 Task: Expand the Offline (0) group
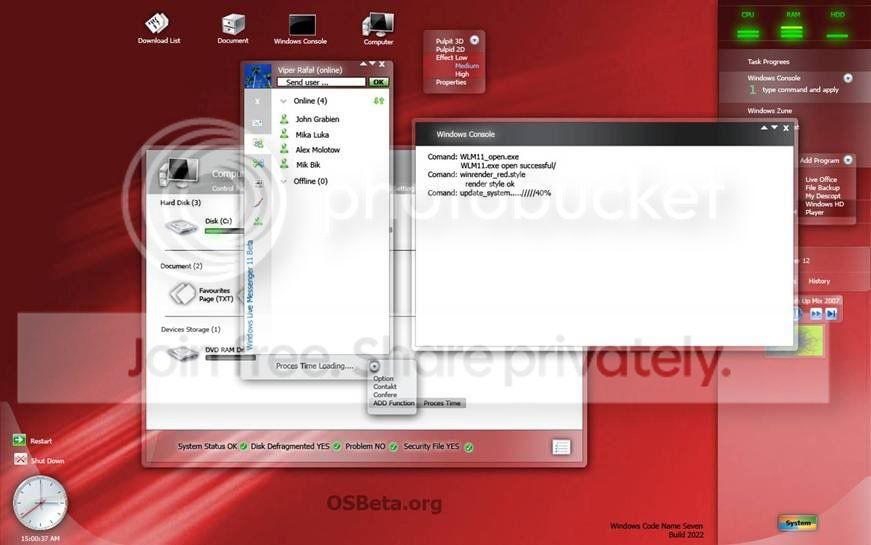click(x=283, y=181)
